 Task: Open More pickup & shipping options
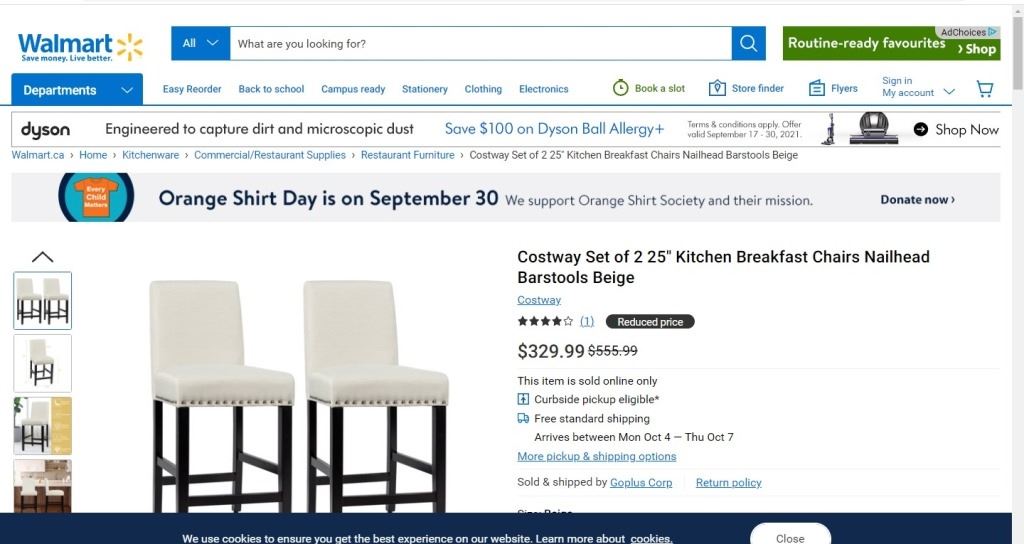click(596, 456)
